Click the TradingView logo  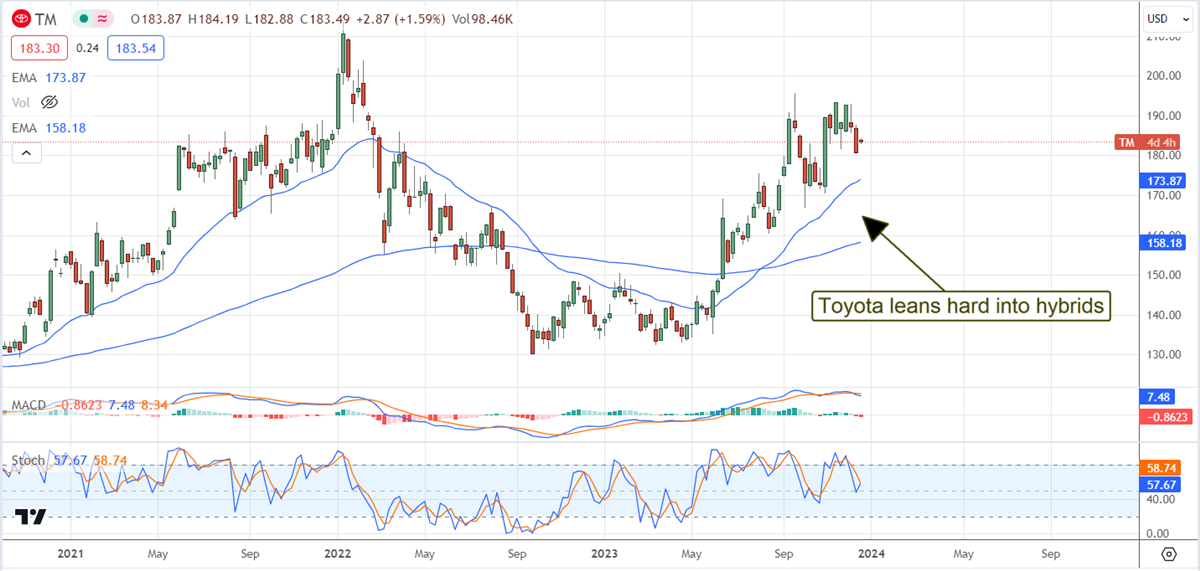pos(31,517)
